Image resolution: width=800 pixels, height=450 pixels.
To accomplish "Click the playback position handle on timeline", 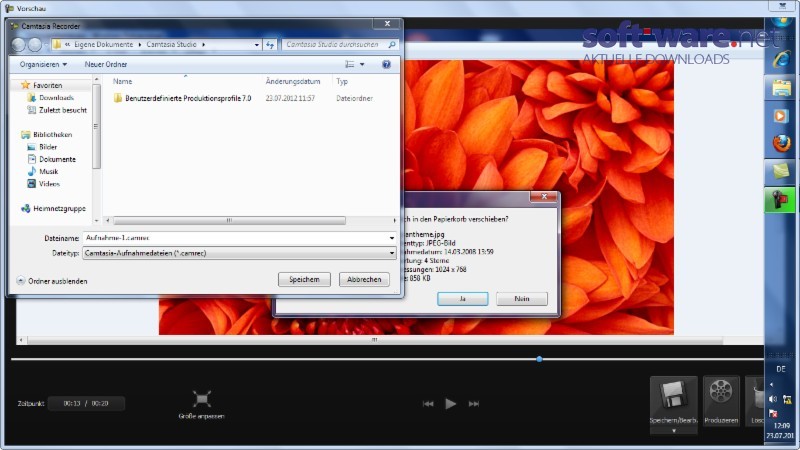I will coord(539,359).
